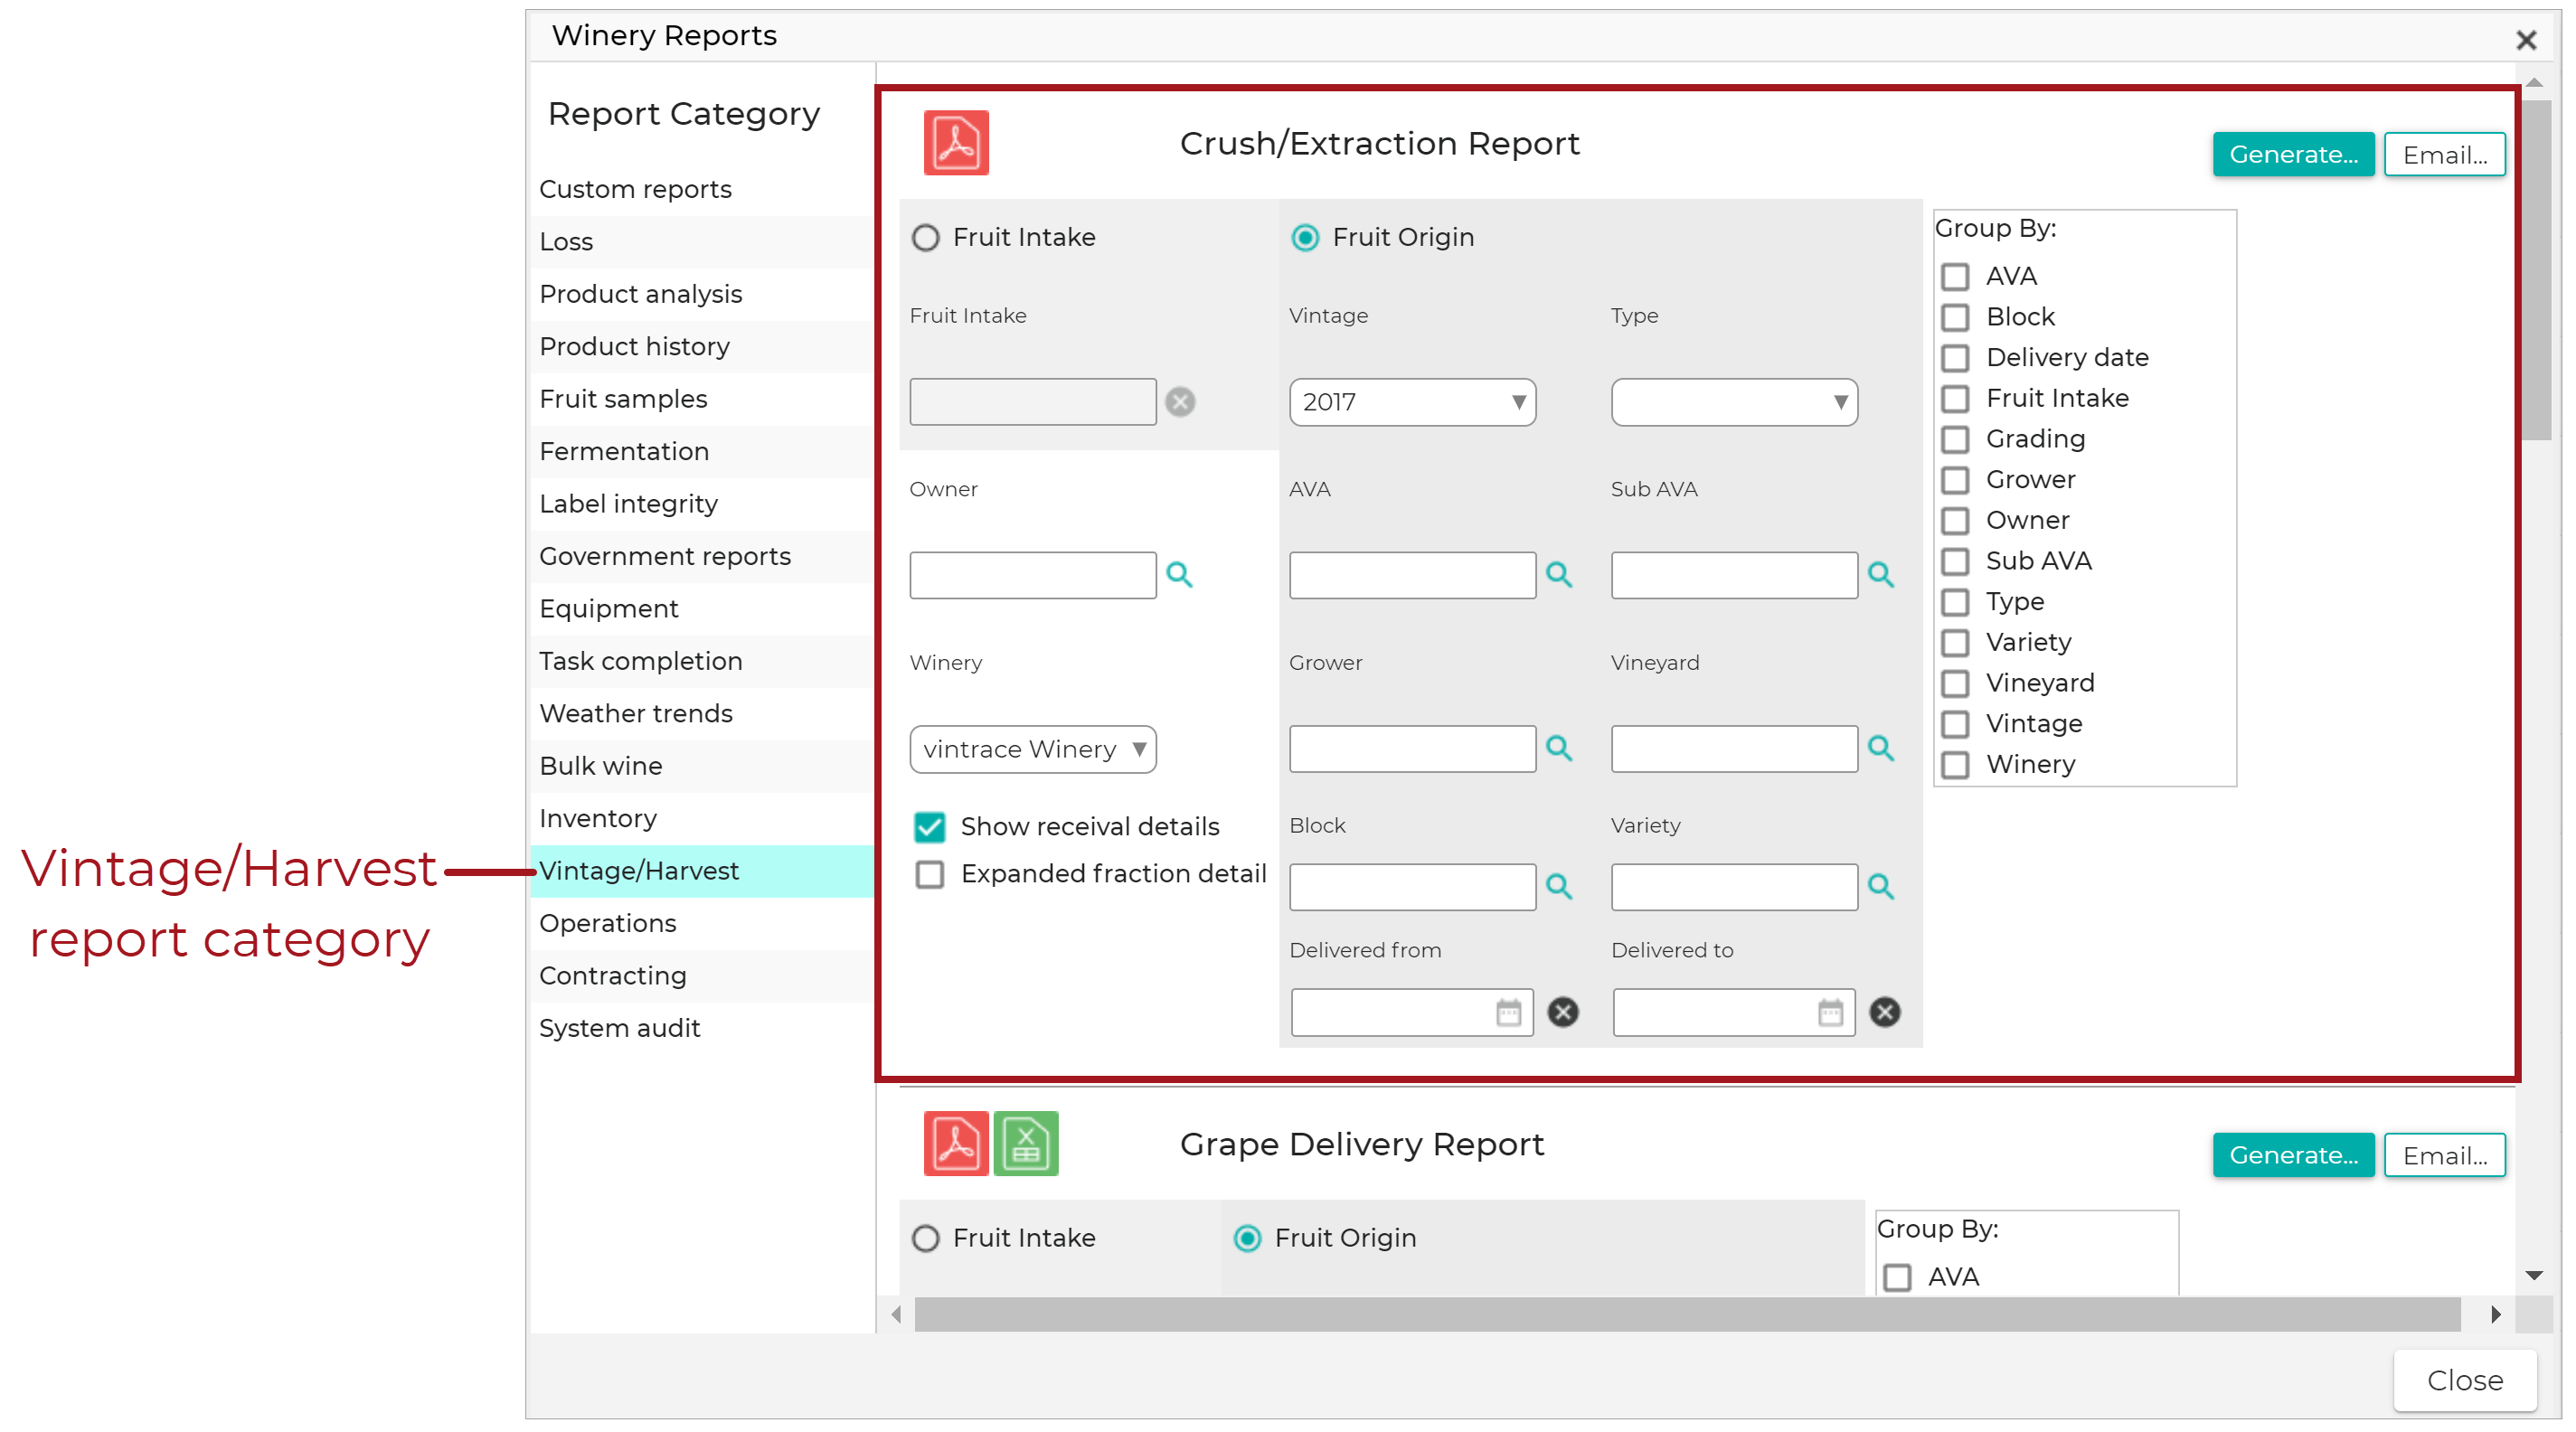Click the horizontal scrollbar left arrow

[896, 1314]
